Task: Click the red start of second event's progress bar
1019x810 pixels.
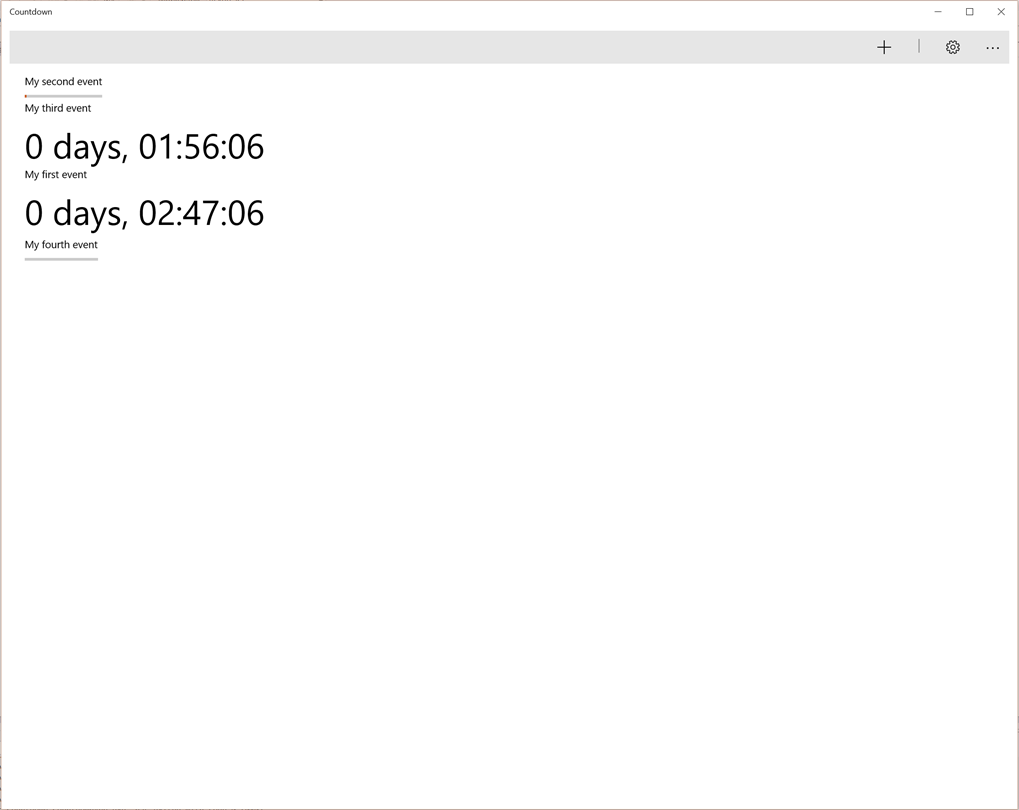Action: (26, 96)
